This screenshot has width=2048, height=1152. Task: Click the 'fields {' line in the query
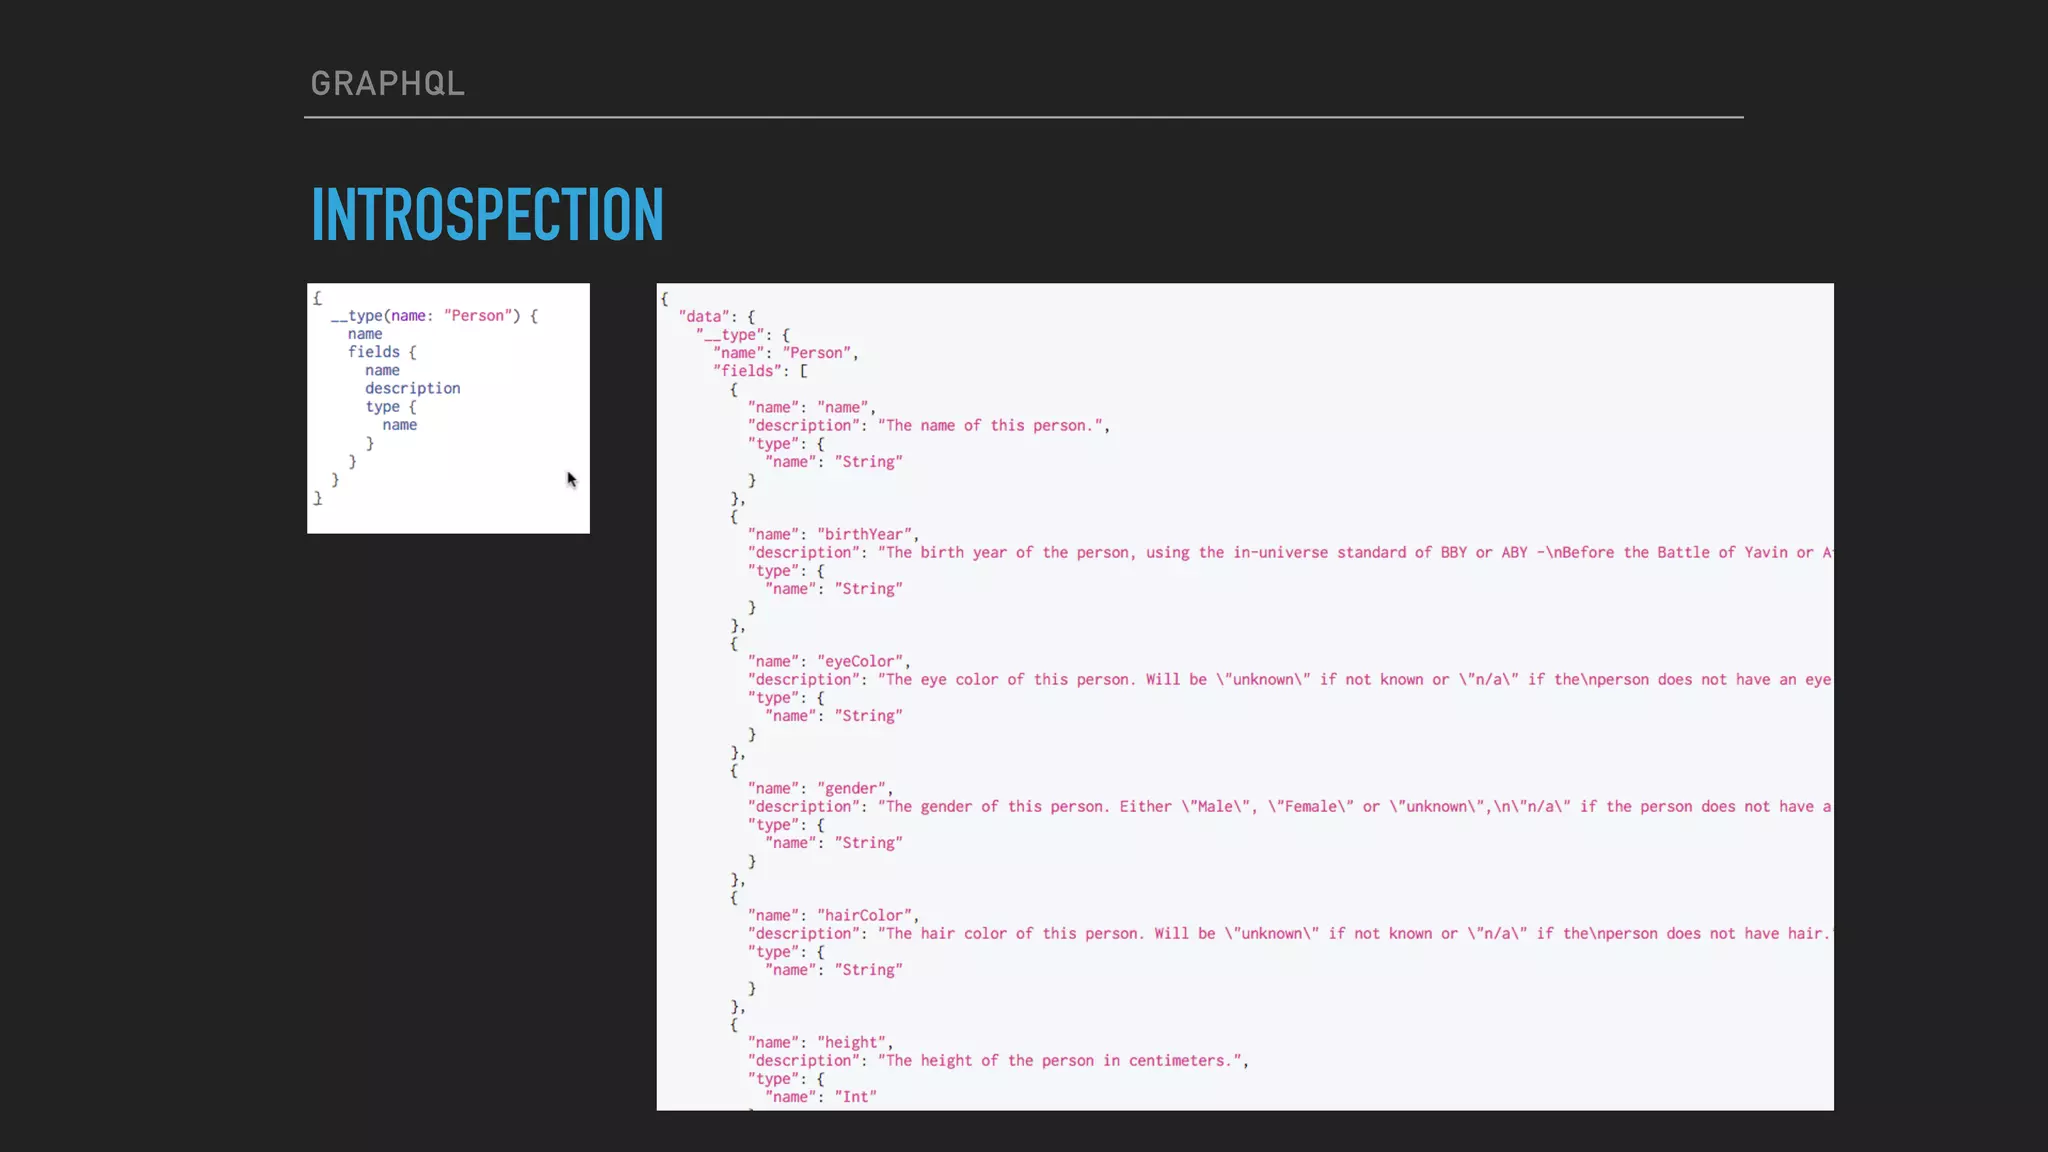(382, 352)
